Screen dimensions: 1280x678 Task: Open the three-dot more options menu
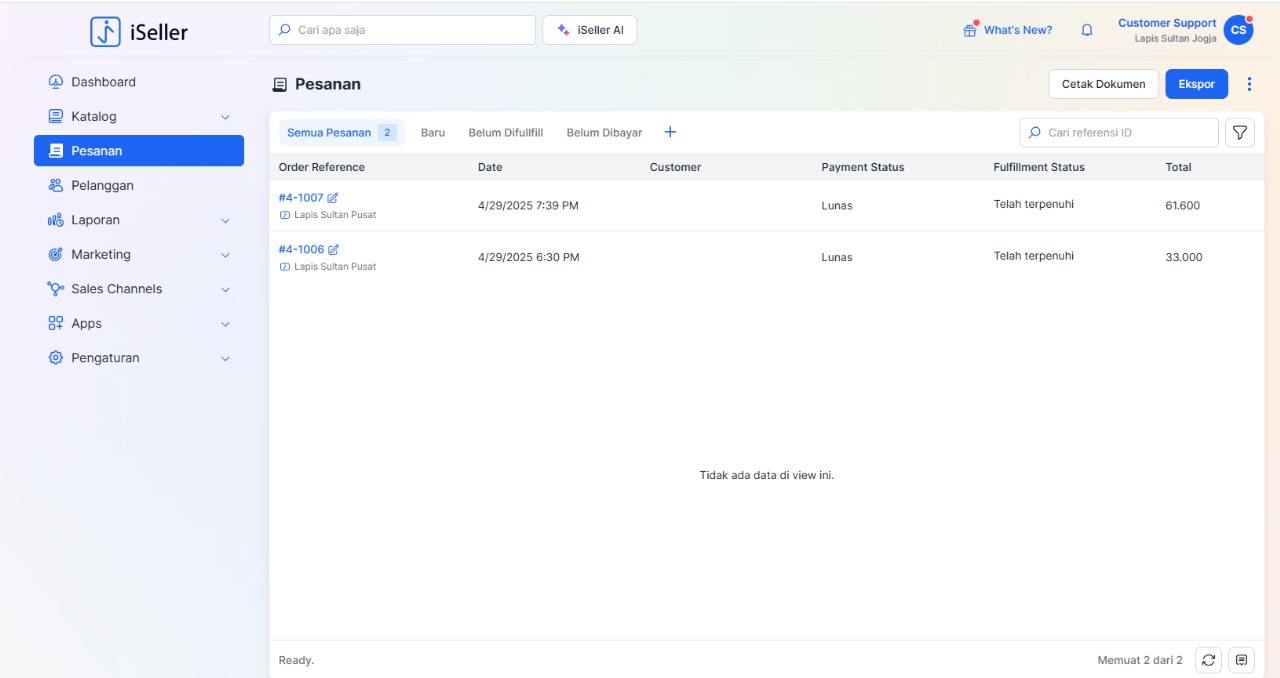pyautogui.click(x=1248, y=84)
